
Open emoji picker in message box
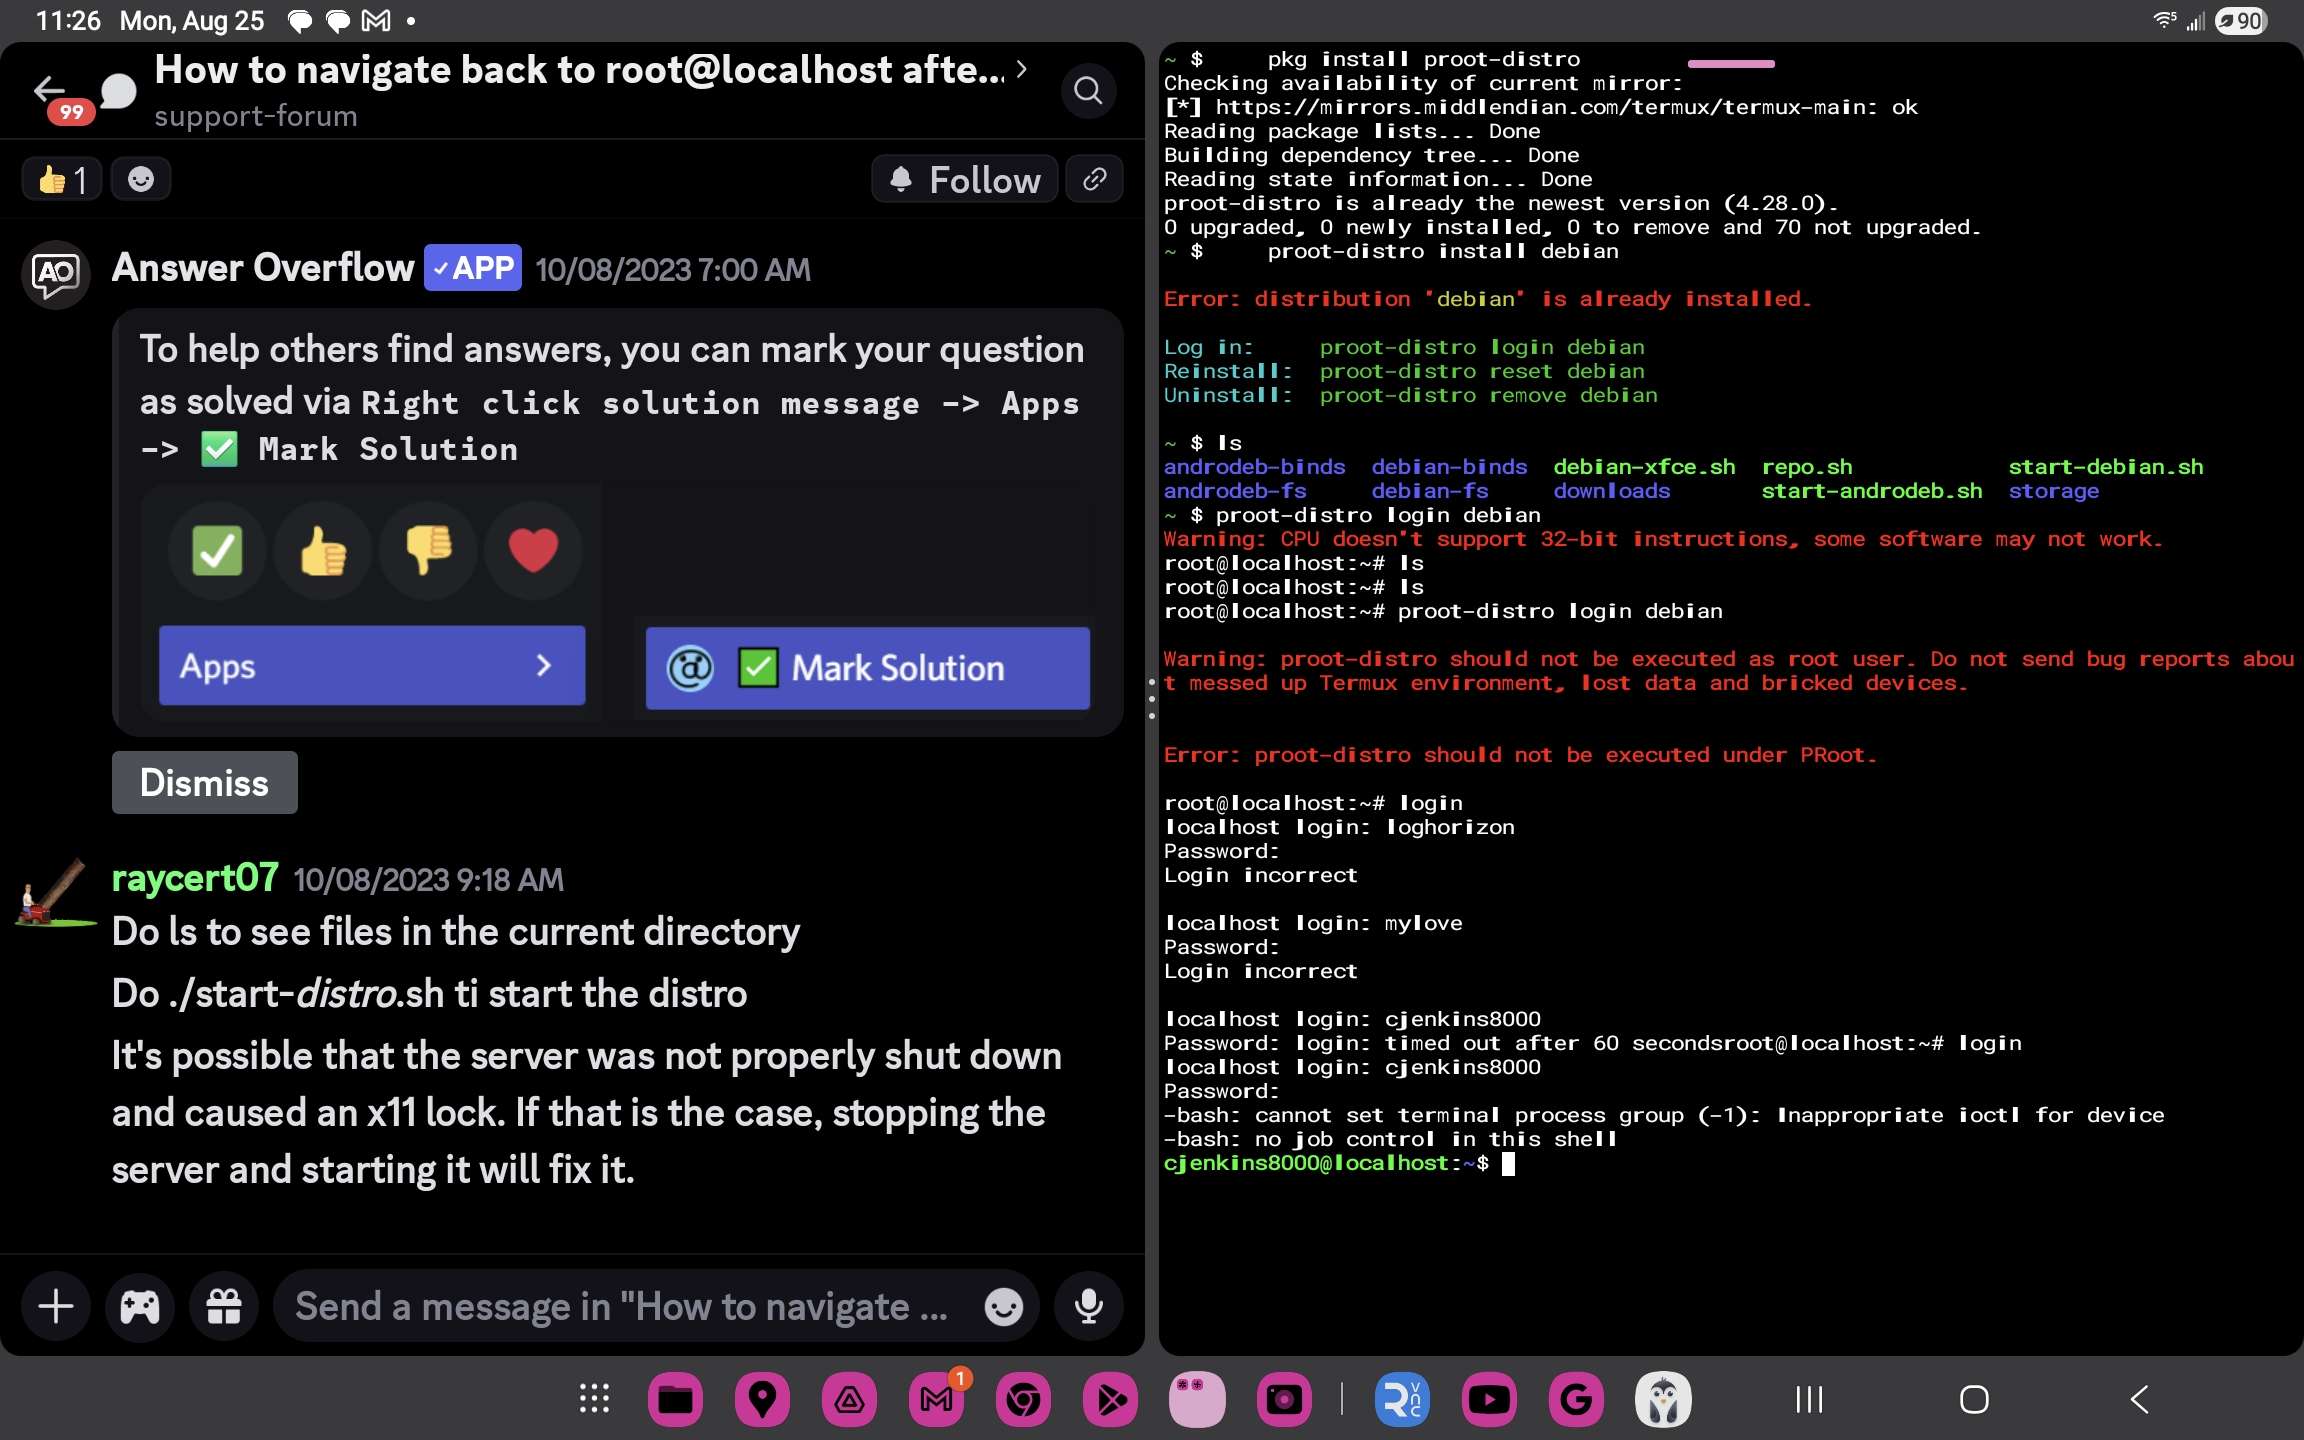pyautogui.click(x=1004, y=1307)
